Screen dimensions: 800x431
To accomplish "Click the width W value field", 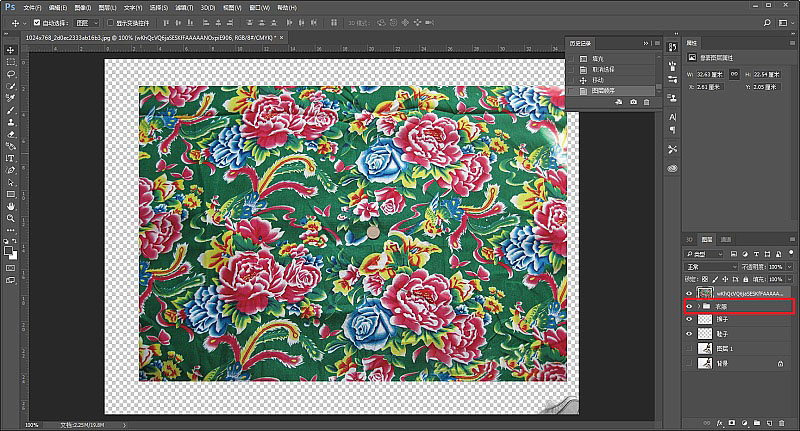I will click(x=710, y=74).
